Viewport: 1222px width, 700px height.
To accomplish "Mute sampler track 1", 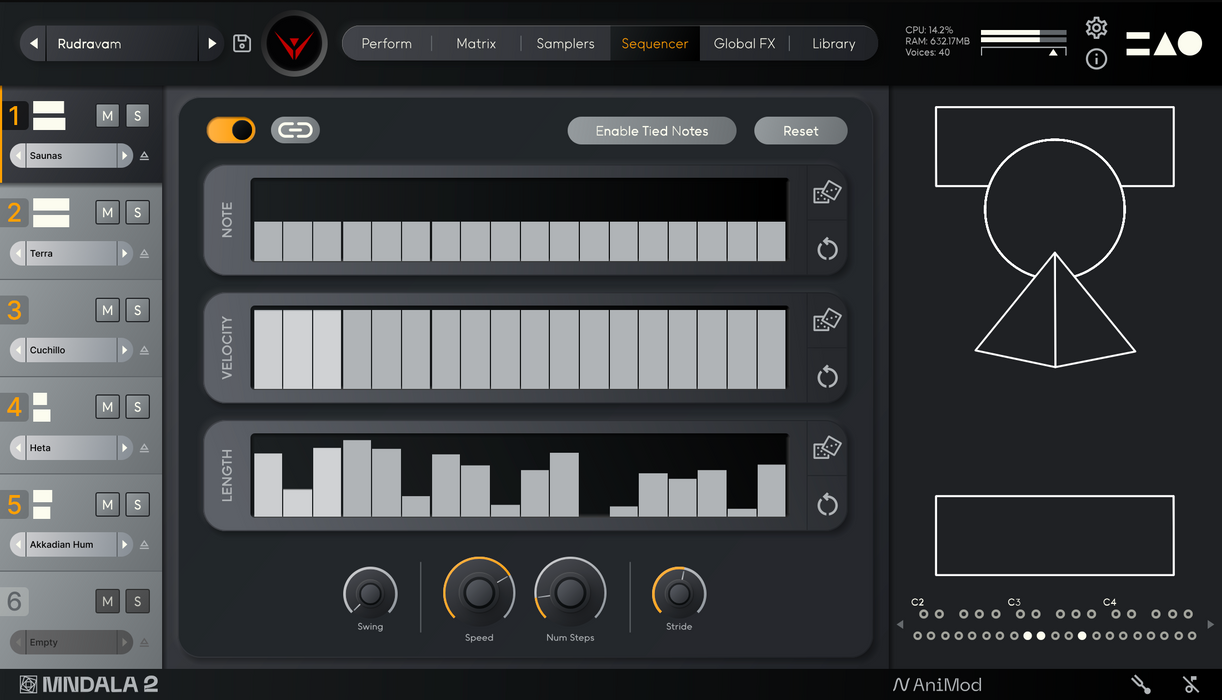I will coord(107,116).
